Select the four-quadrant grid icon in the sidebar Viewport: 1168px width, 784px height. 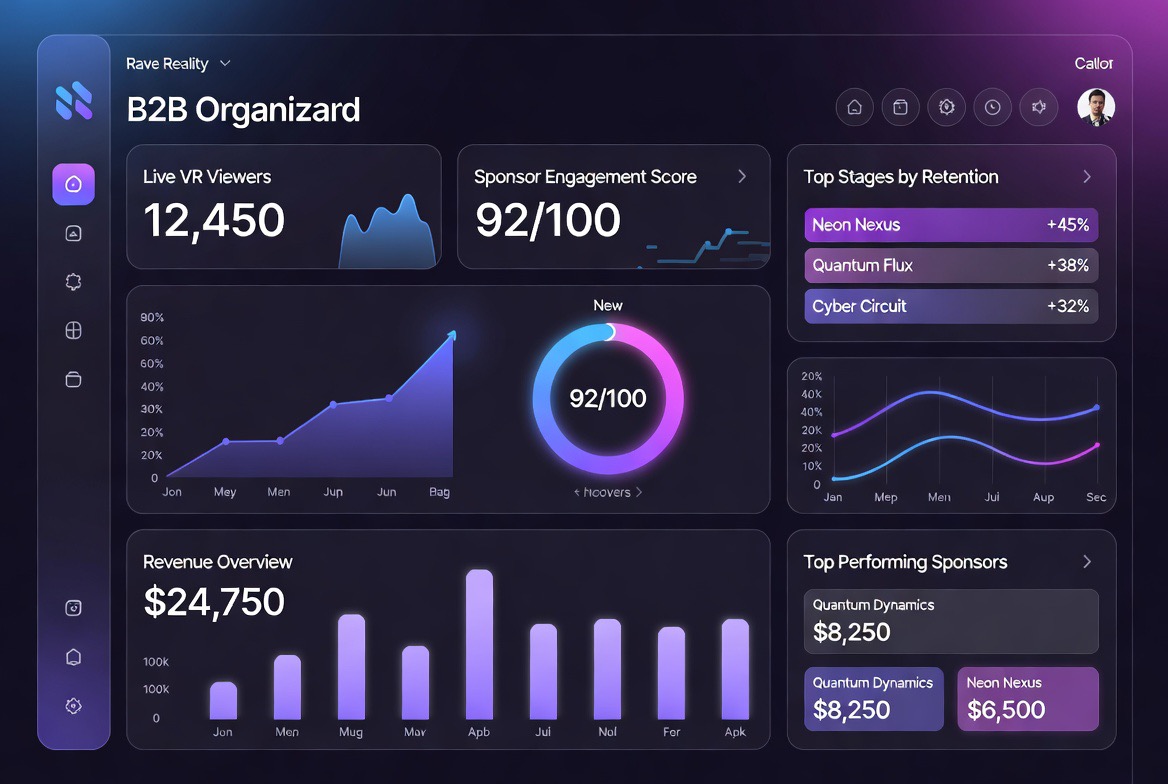click(x=73, y=330)
